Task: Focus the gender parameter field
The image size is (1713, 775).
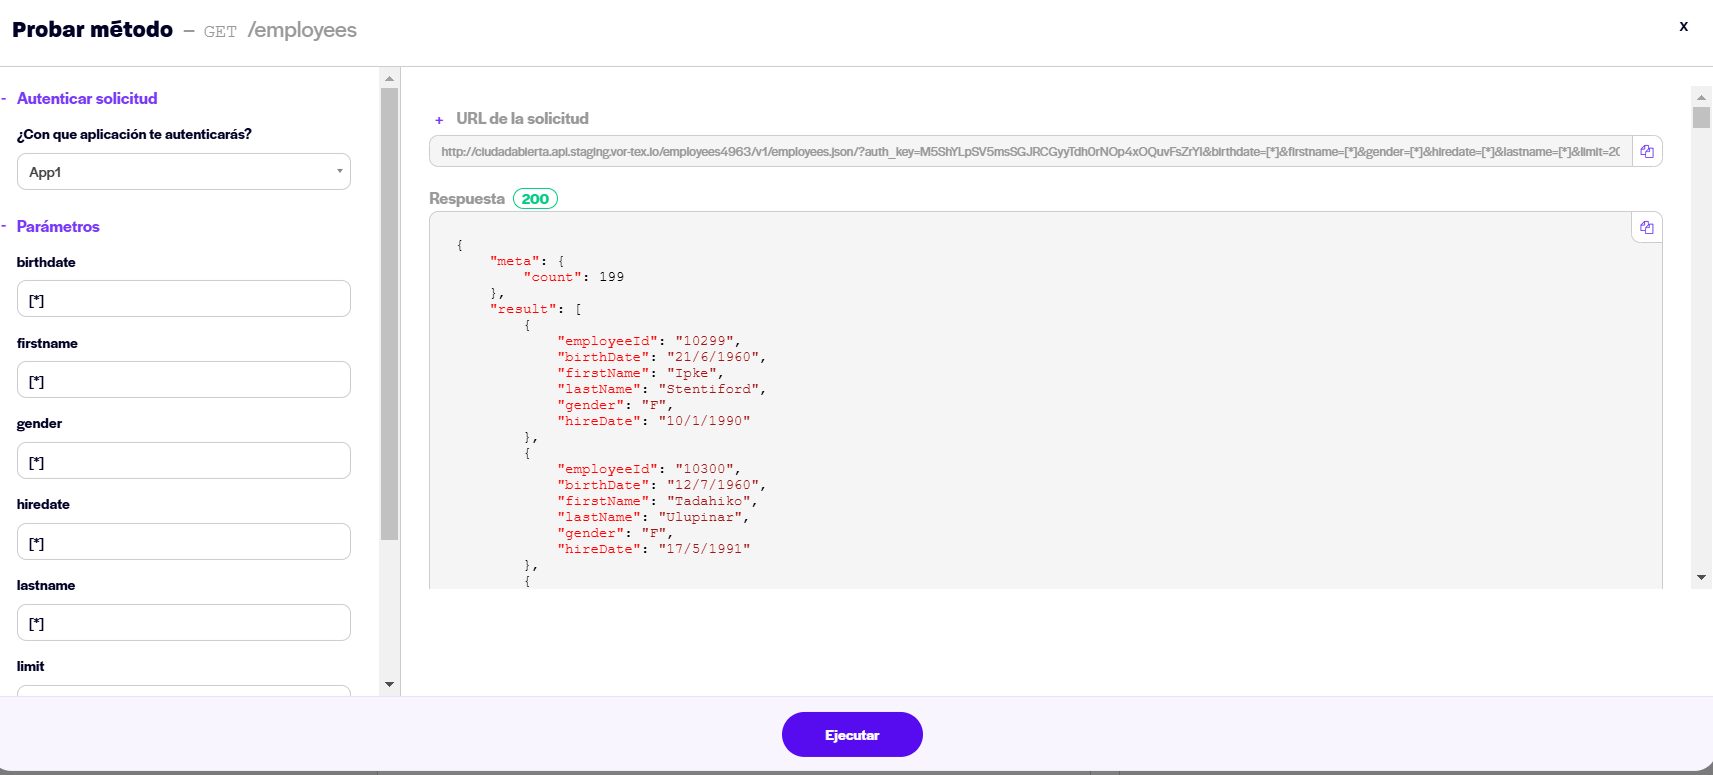Action: click(x=184, y=461)
